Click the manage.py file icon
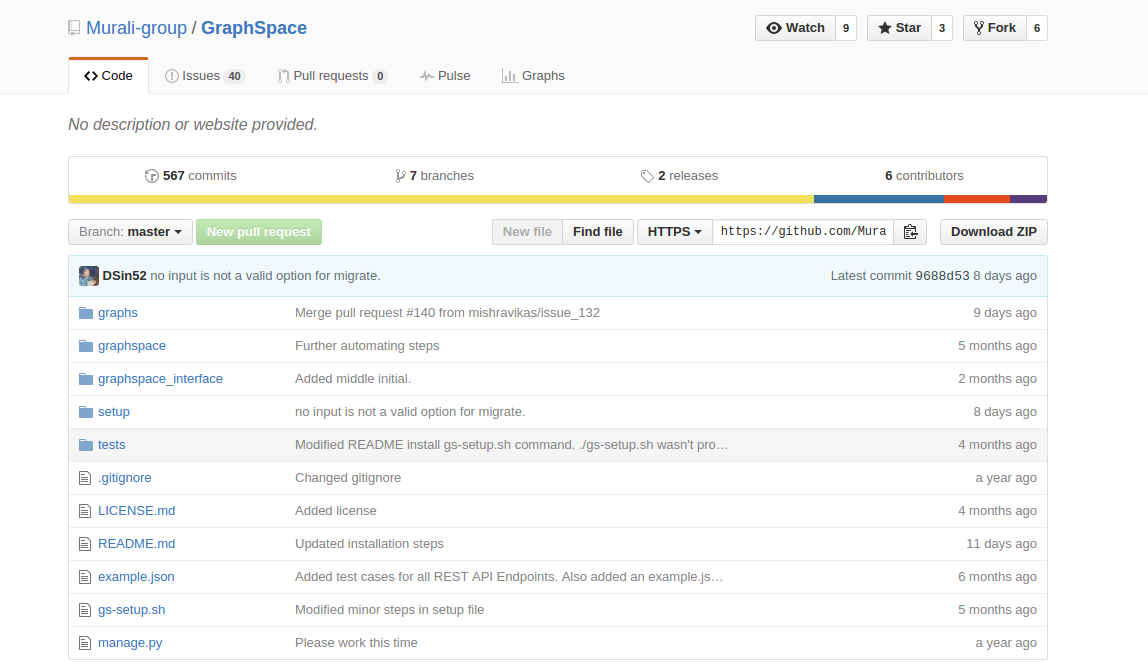Image resolution: width=1148 pixels, height=665 pixels. (x=85, y=643)
